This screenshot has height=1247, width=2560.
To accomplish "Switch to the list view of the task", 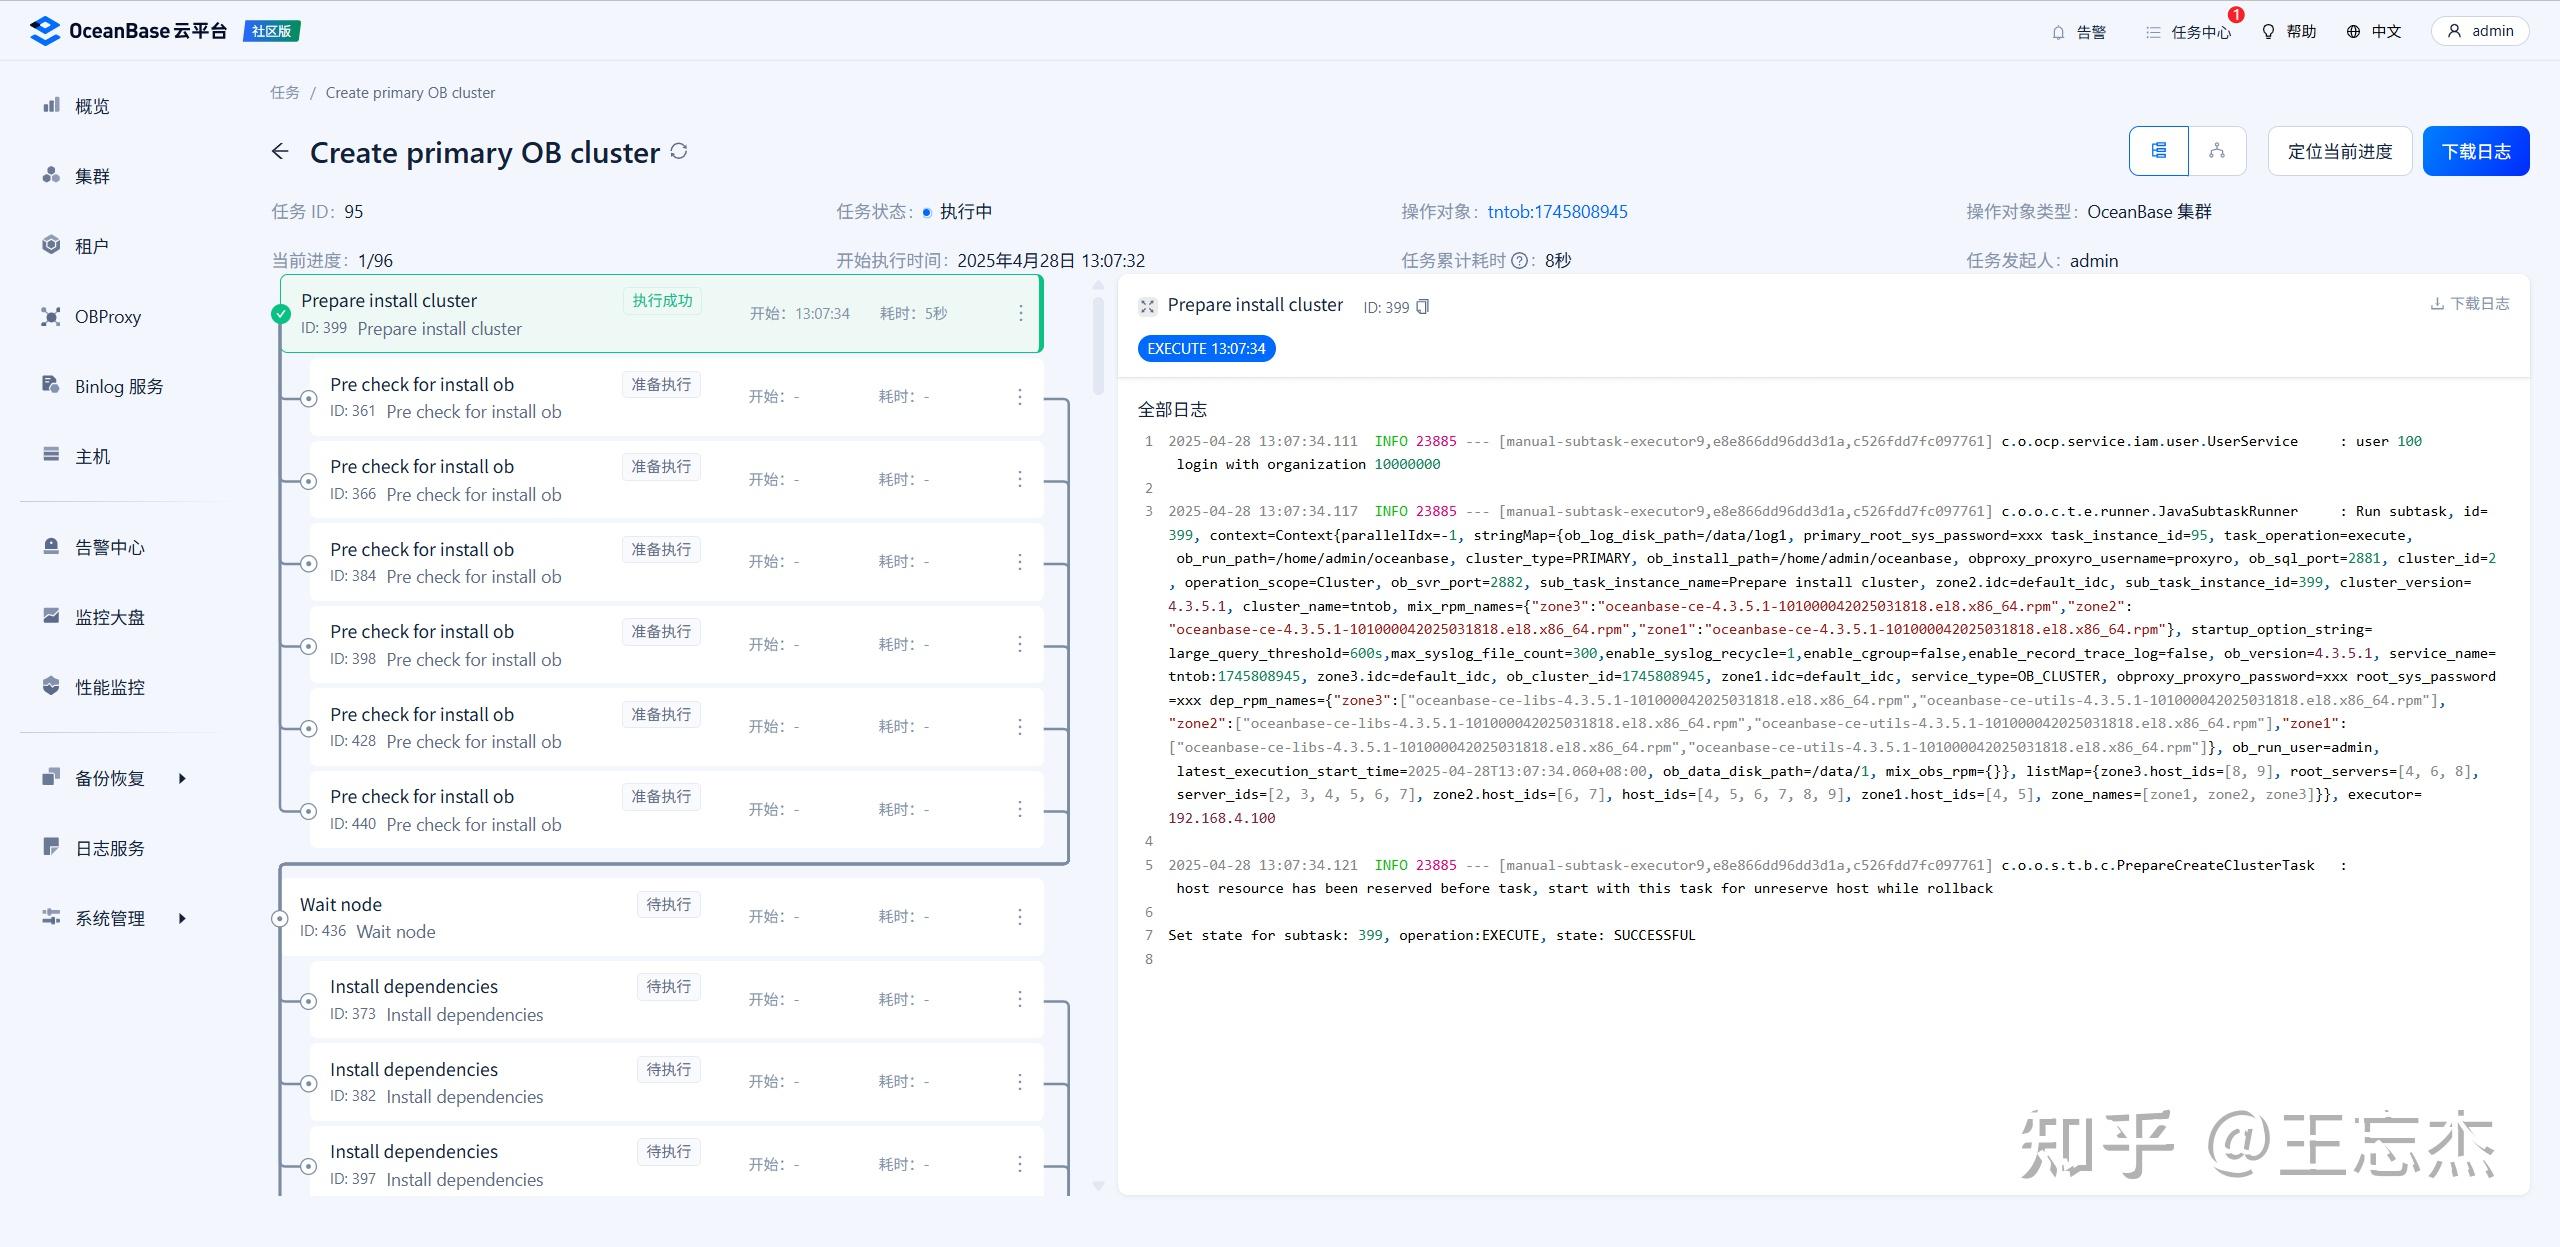I will tap(2160, 150).
